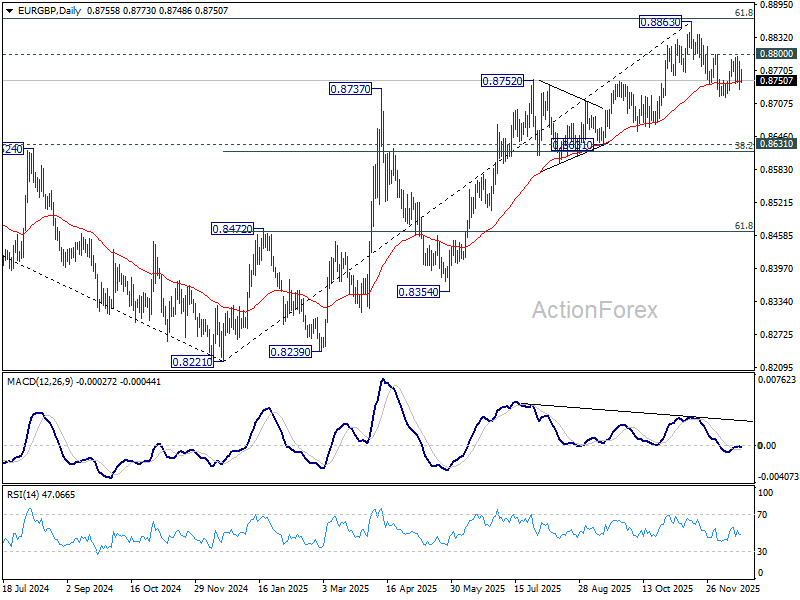The width and height of the screenshot is (800, 600).
Task: Click the MACD zero line value 0.00
Action: 767,445
